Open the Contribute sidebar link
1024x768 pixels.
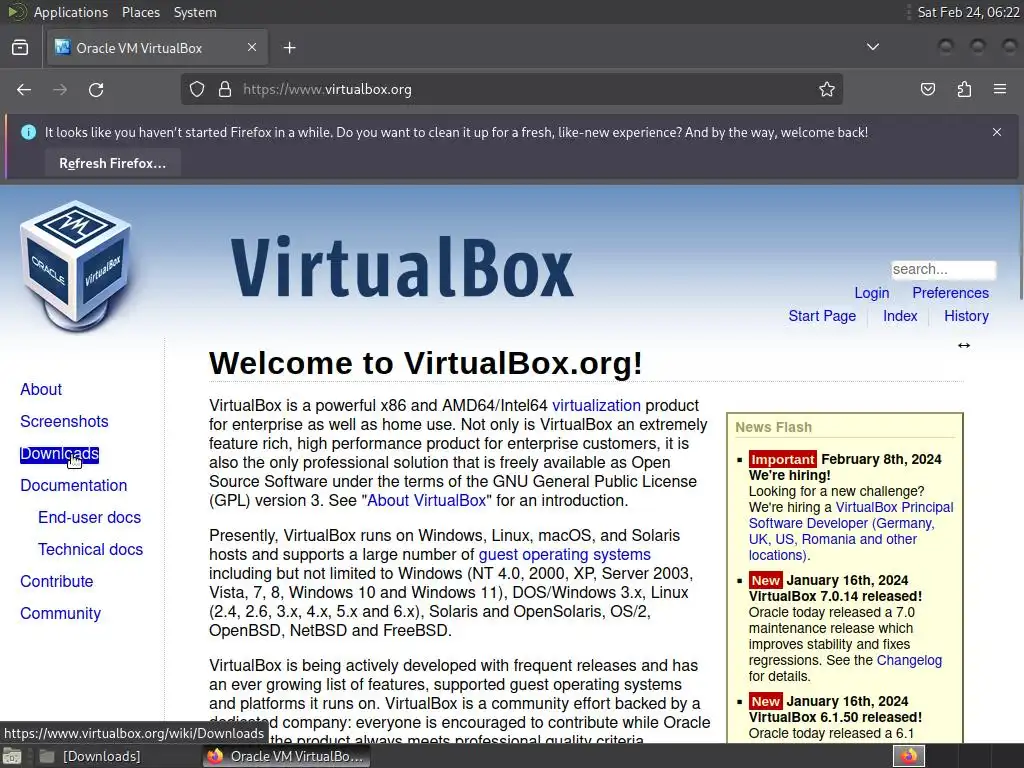coord(57,581)
